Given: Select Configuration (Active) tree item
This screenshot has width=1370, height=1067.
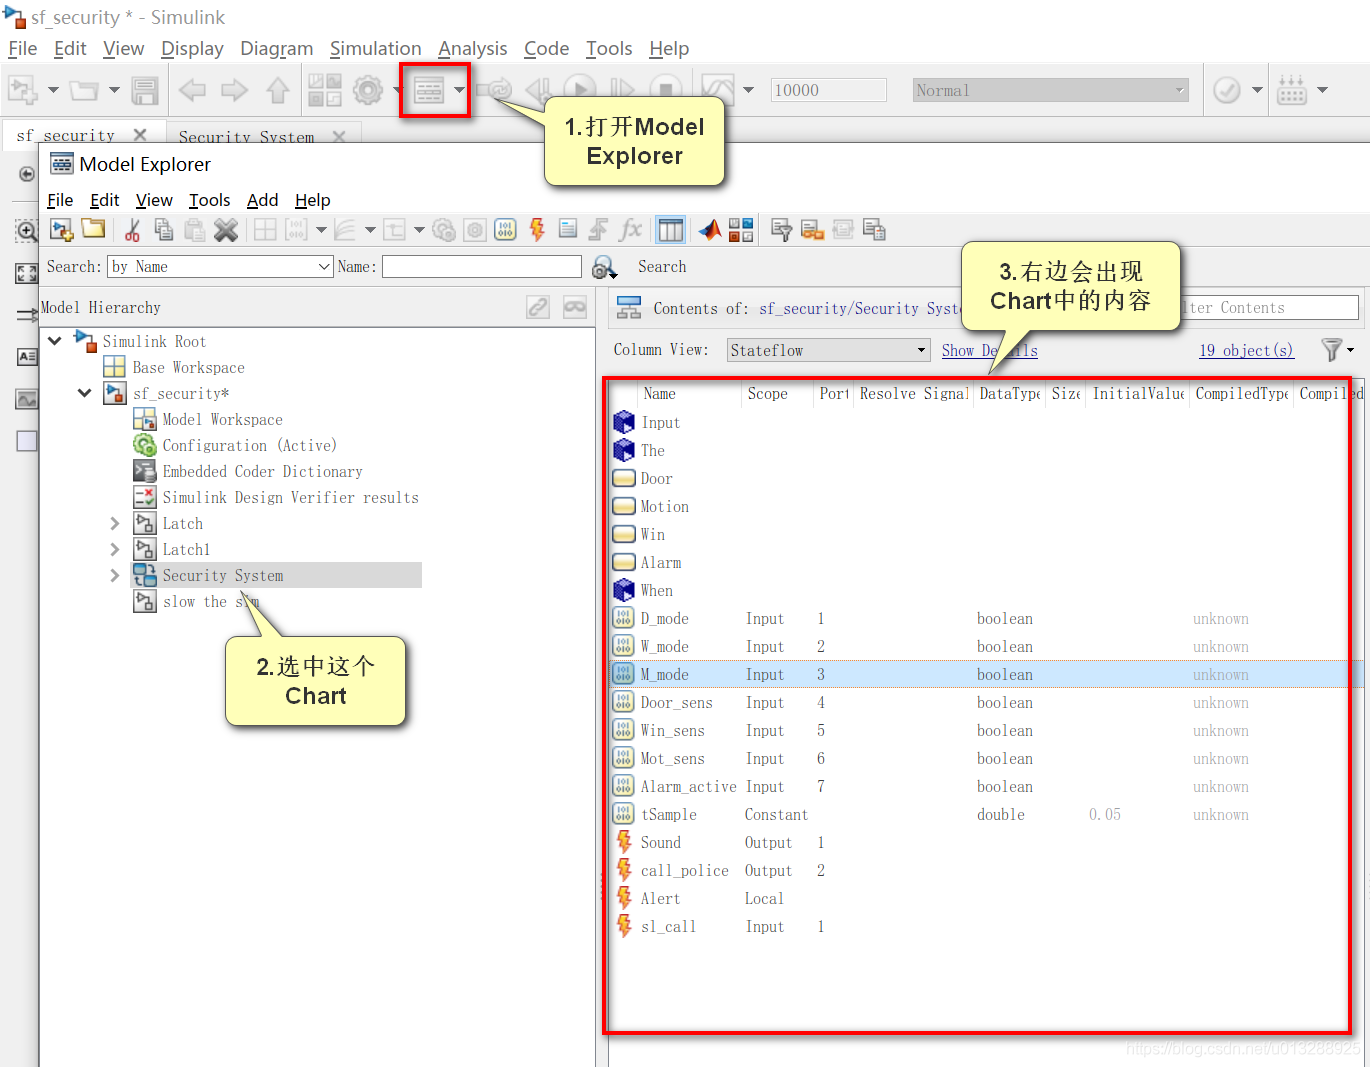Looking at the screenshot, I should [250, 445].
